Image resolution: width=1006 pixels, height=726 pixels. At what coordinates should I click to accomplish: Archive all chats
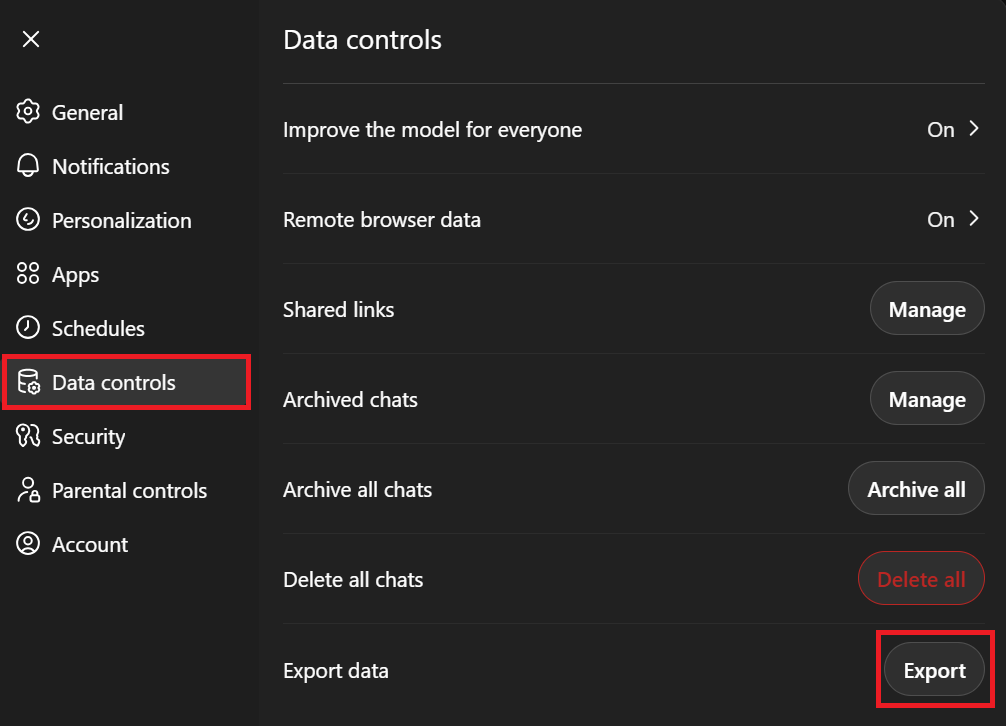pyautogui.click(x=915, y=488)
